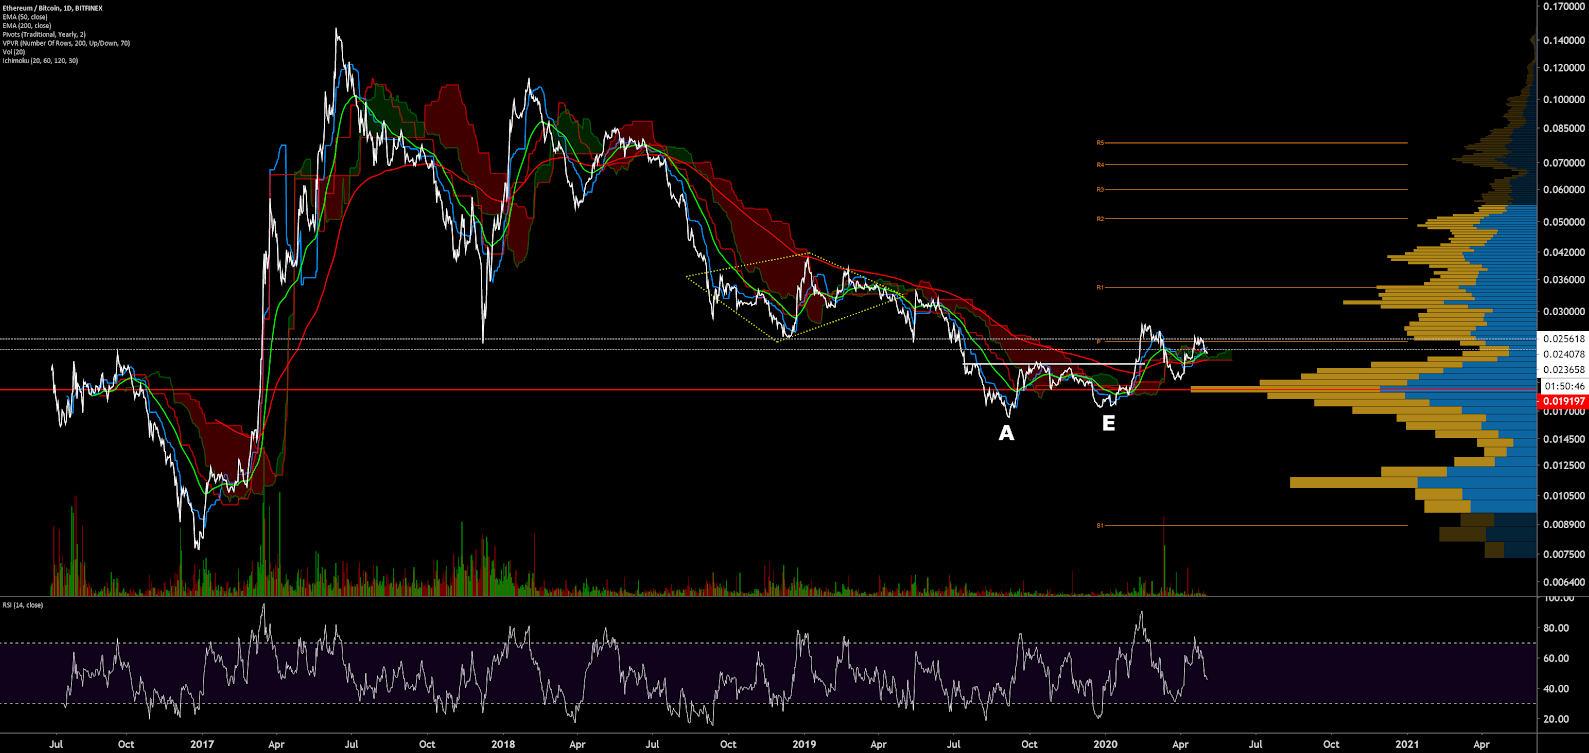Screen dimensions: 1589x753
Task: Click the 2017 label on the time axis
Action: coord(202,744)
